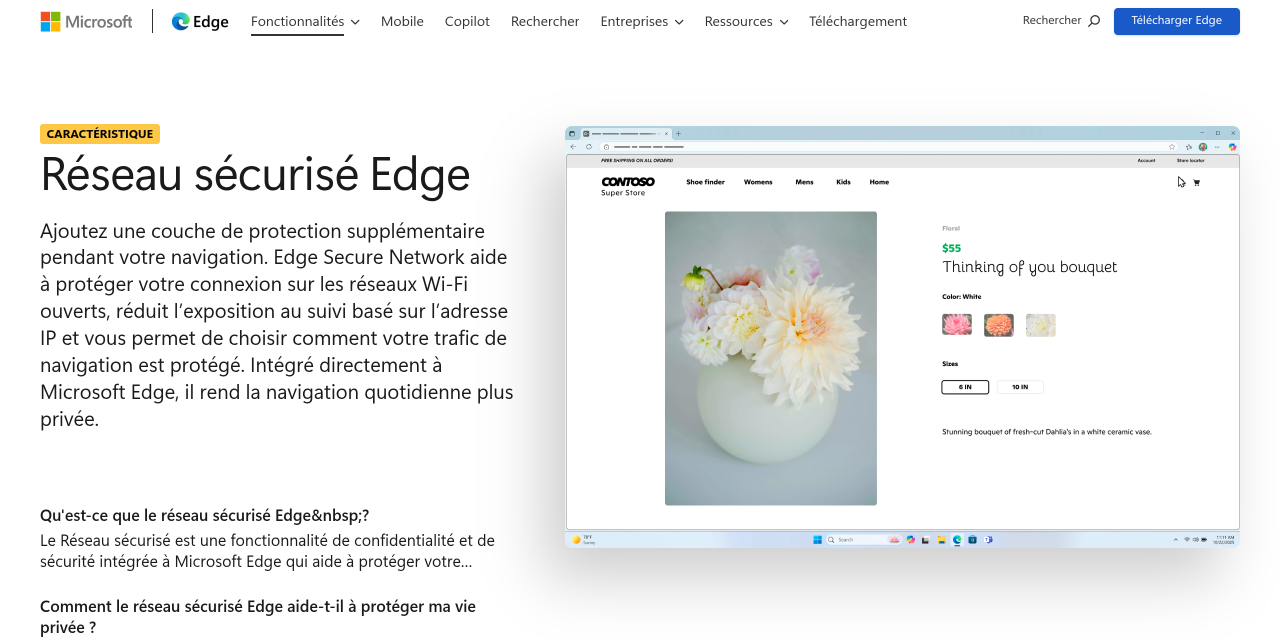Click the shopping cart icon in Contoso mockup

point(1196,182)
